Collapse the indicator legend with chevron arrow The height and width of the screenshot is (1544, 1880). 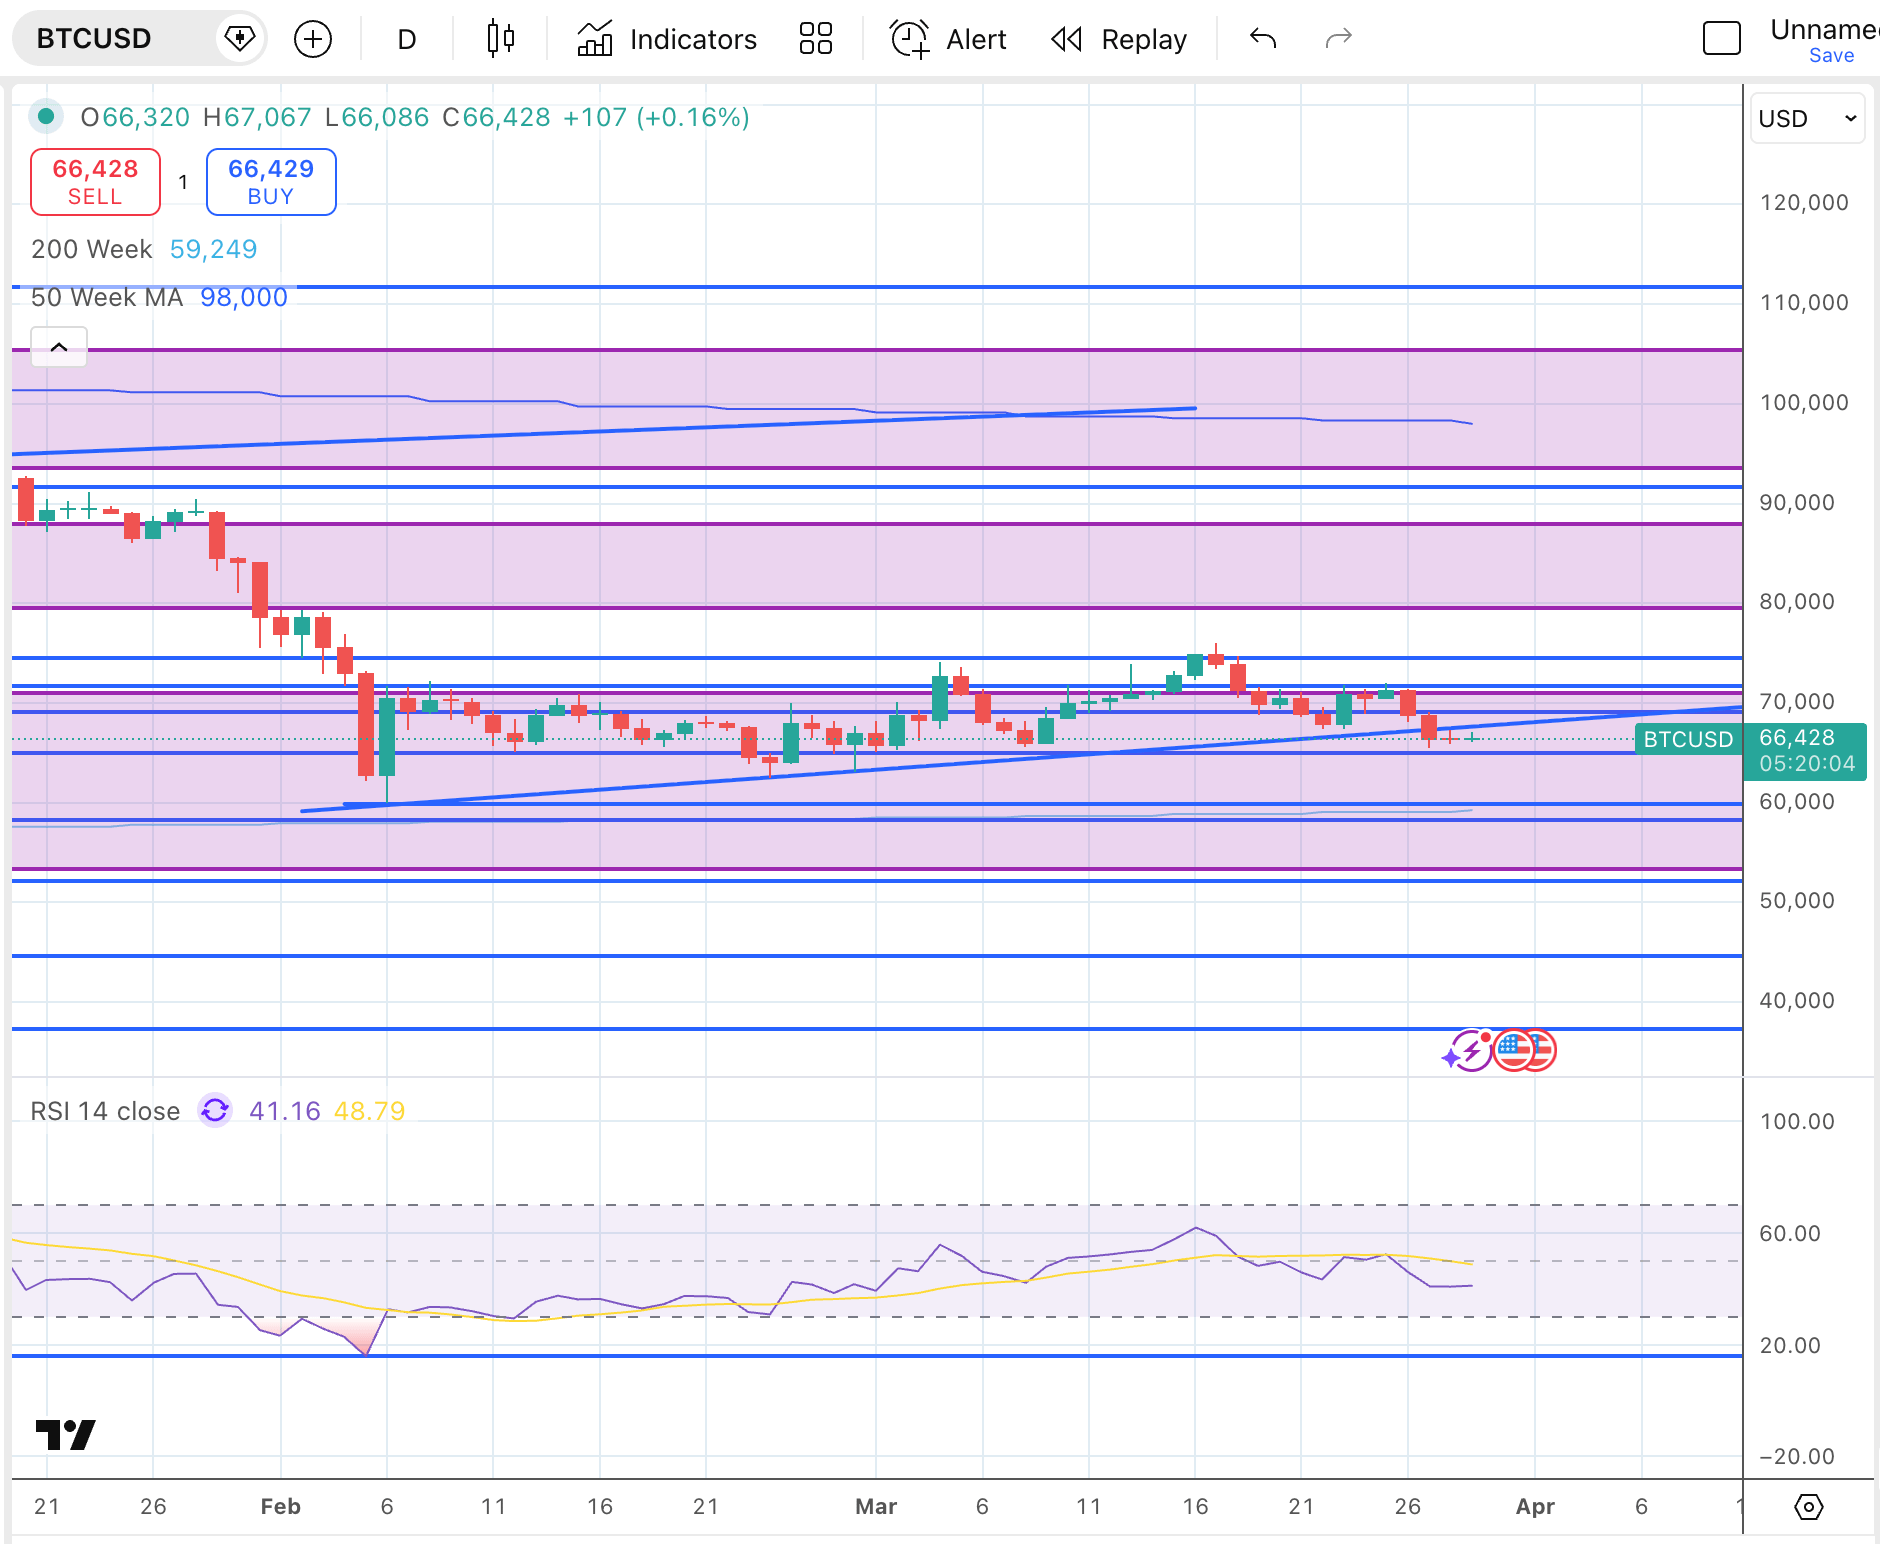tap(59, 347)
